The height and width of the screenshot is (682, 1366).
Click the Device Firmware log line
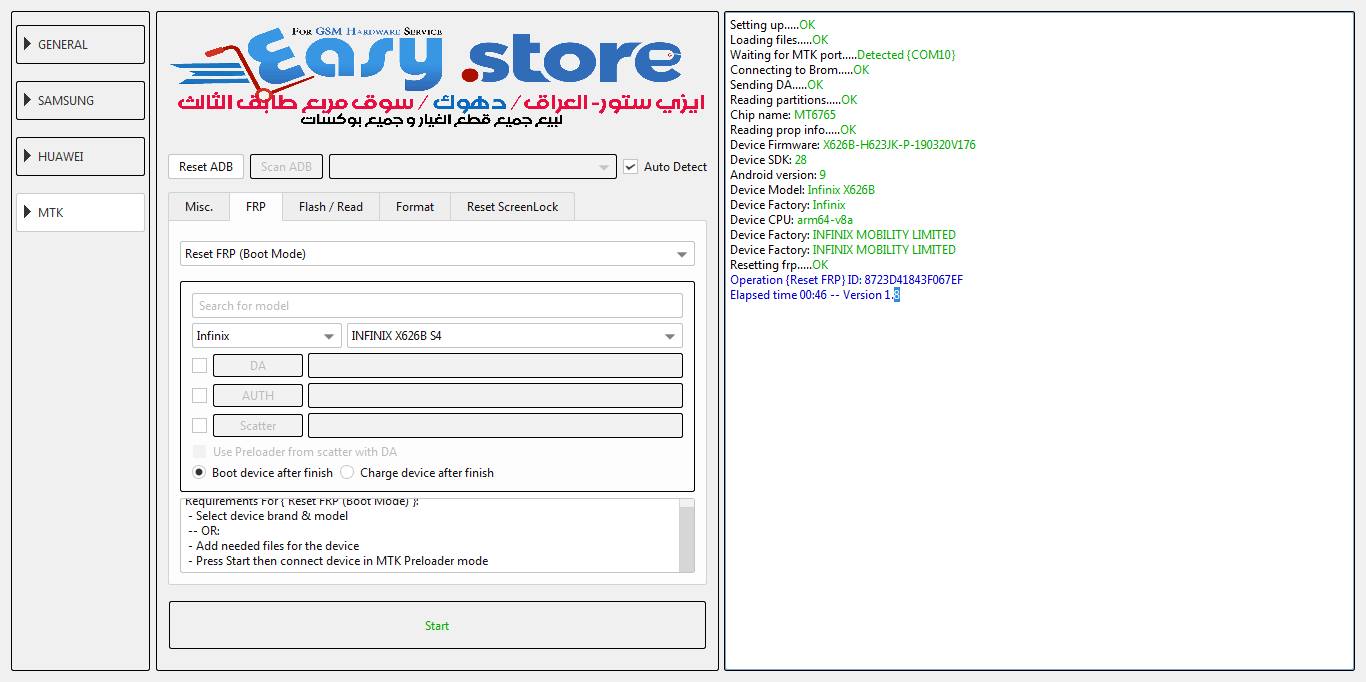click(853, 145)
